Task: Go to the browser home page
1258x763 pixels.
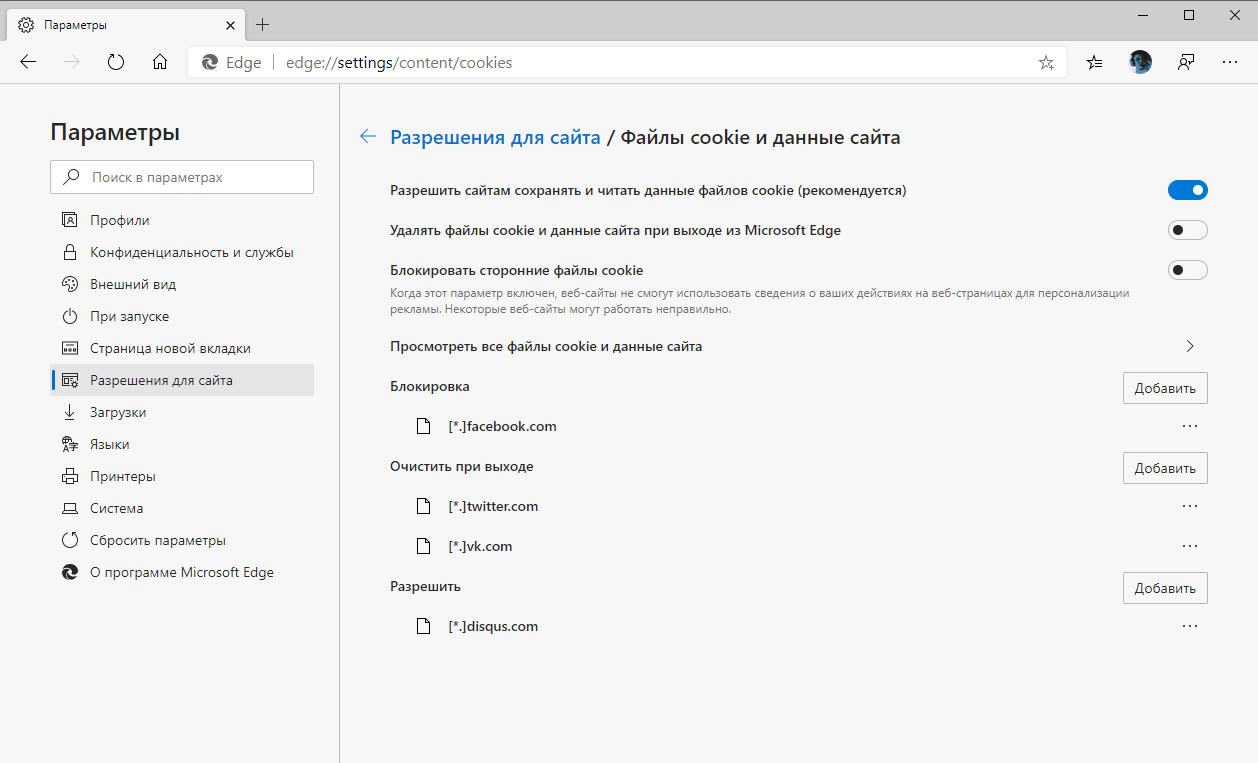Action: click(159, 61)
